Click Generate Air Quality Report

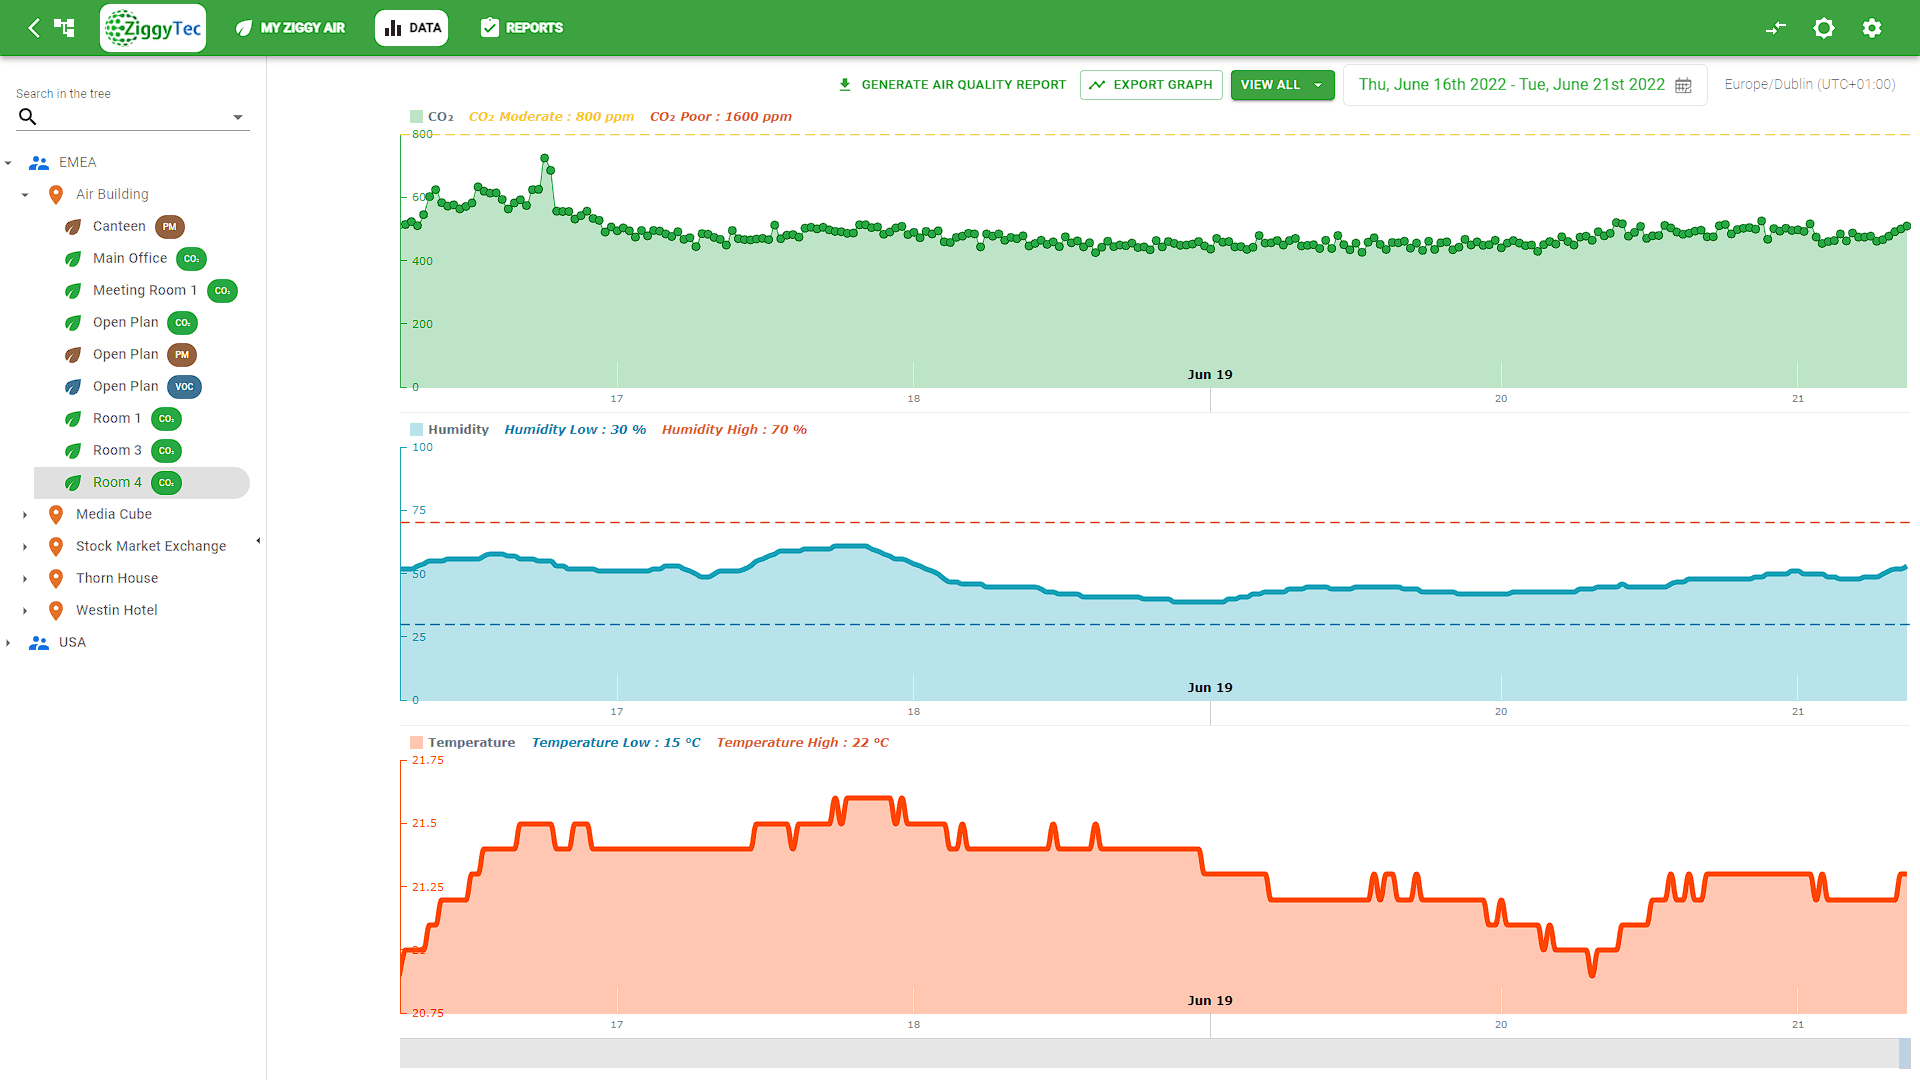coord(952,85)
